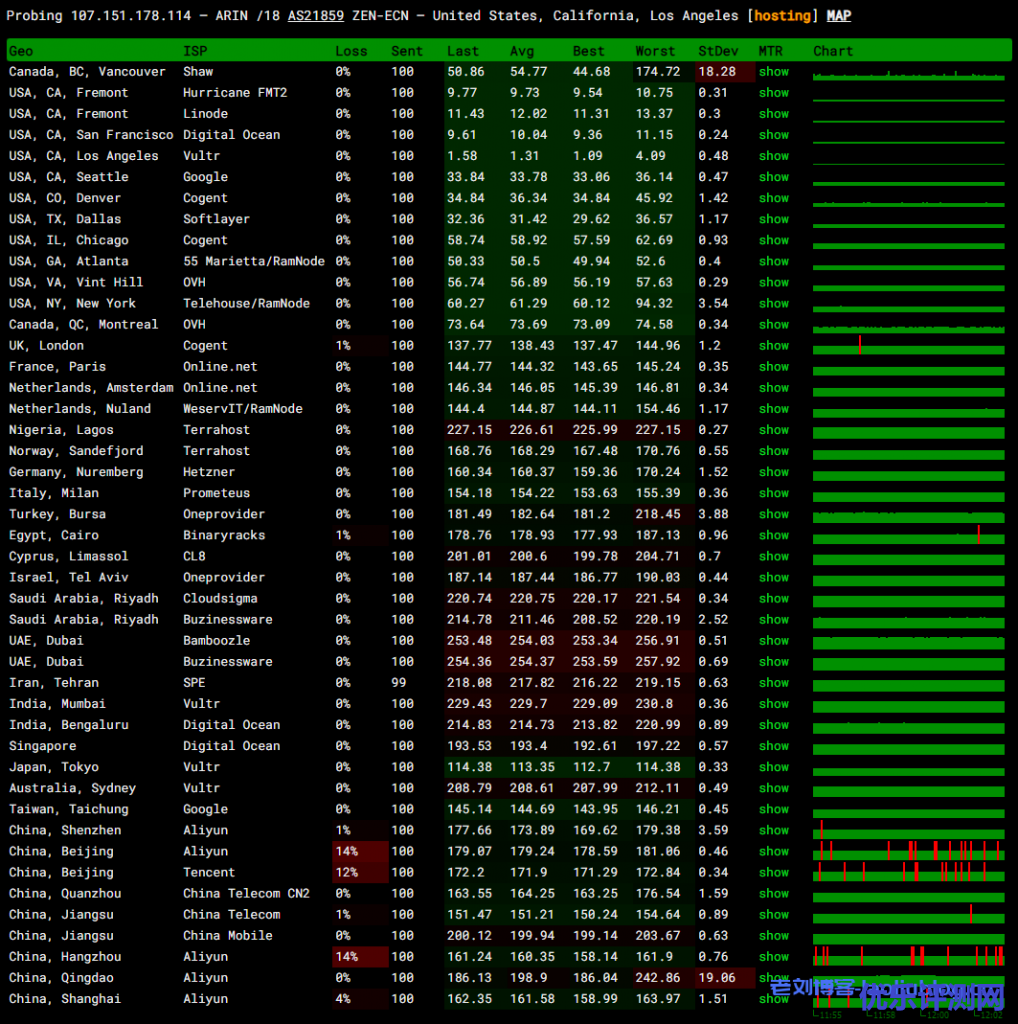1018x1024 pixels.
Task: Click the Geo column header
Action: point(21,51)
